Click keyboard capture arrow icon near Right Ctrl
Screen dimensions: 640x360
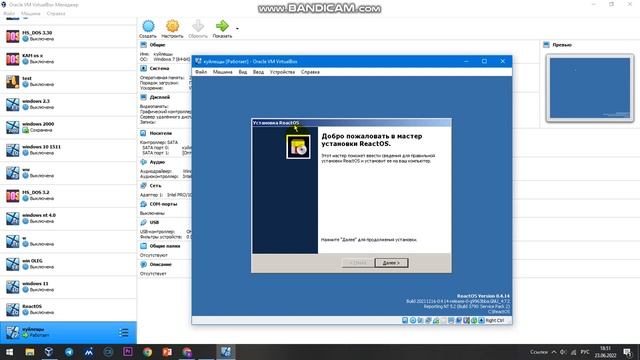482,320
